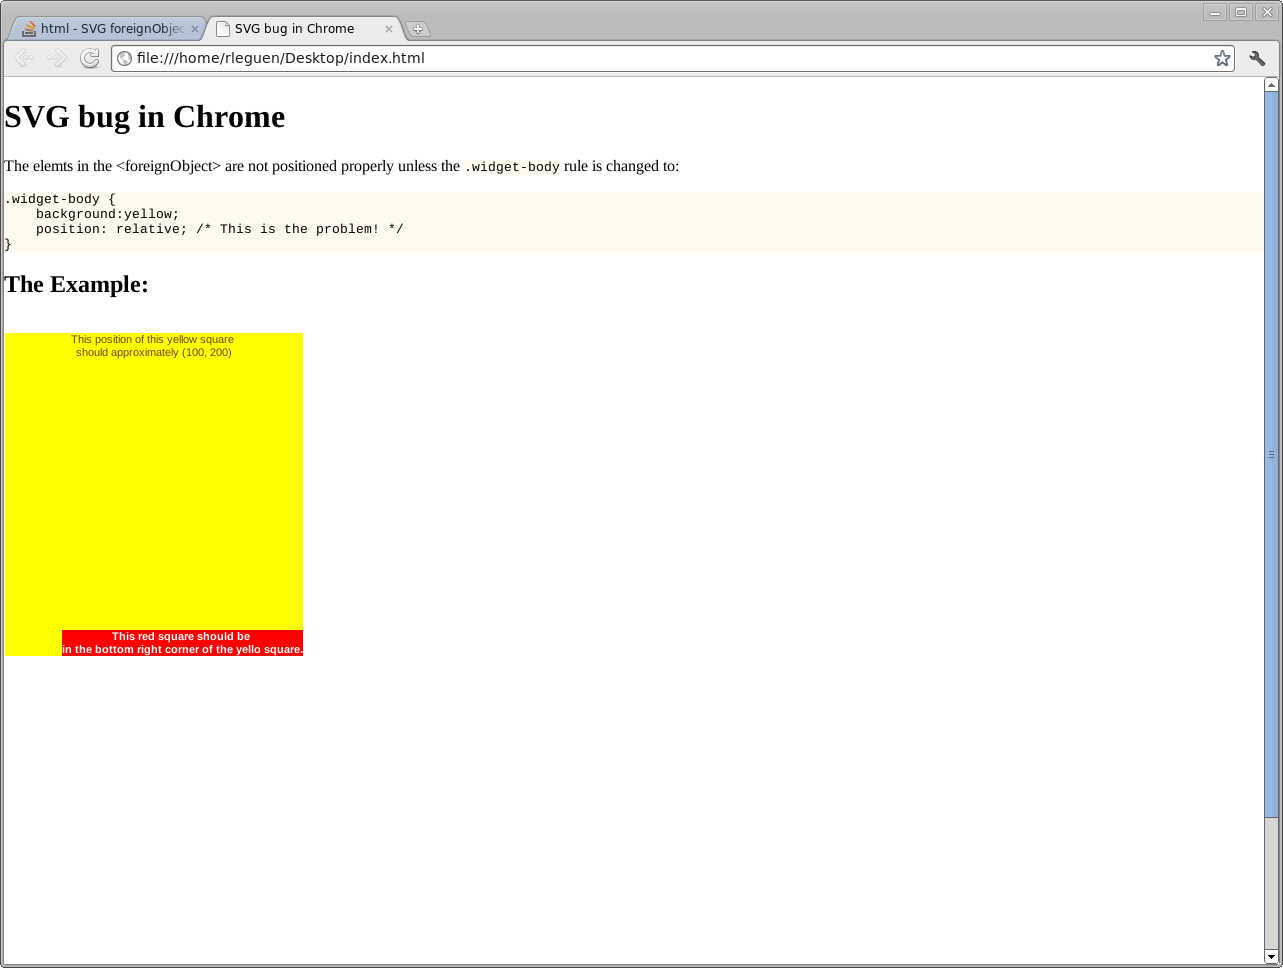Click the vertical scrollbar thumb
This screenshot has width=1283, height=968.
coord(1271,455)
